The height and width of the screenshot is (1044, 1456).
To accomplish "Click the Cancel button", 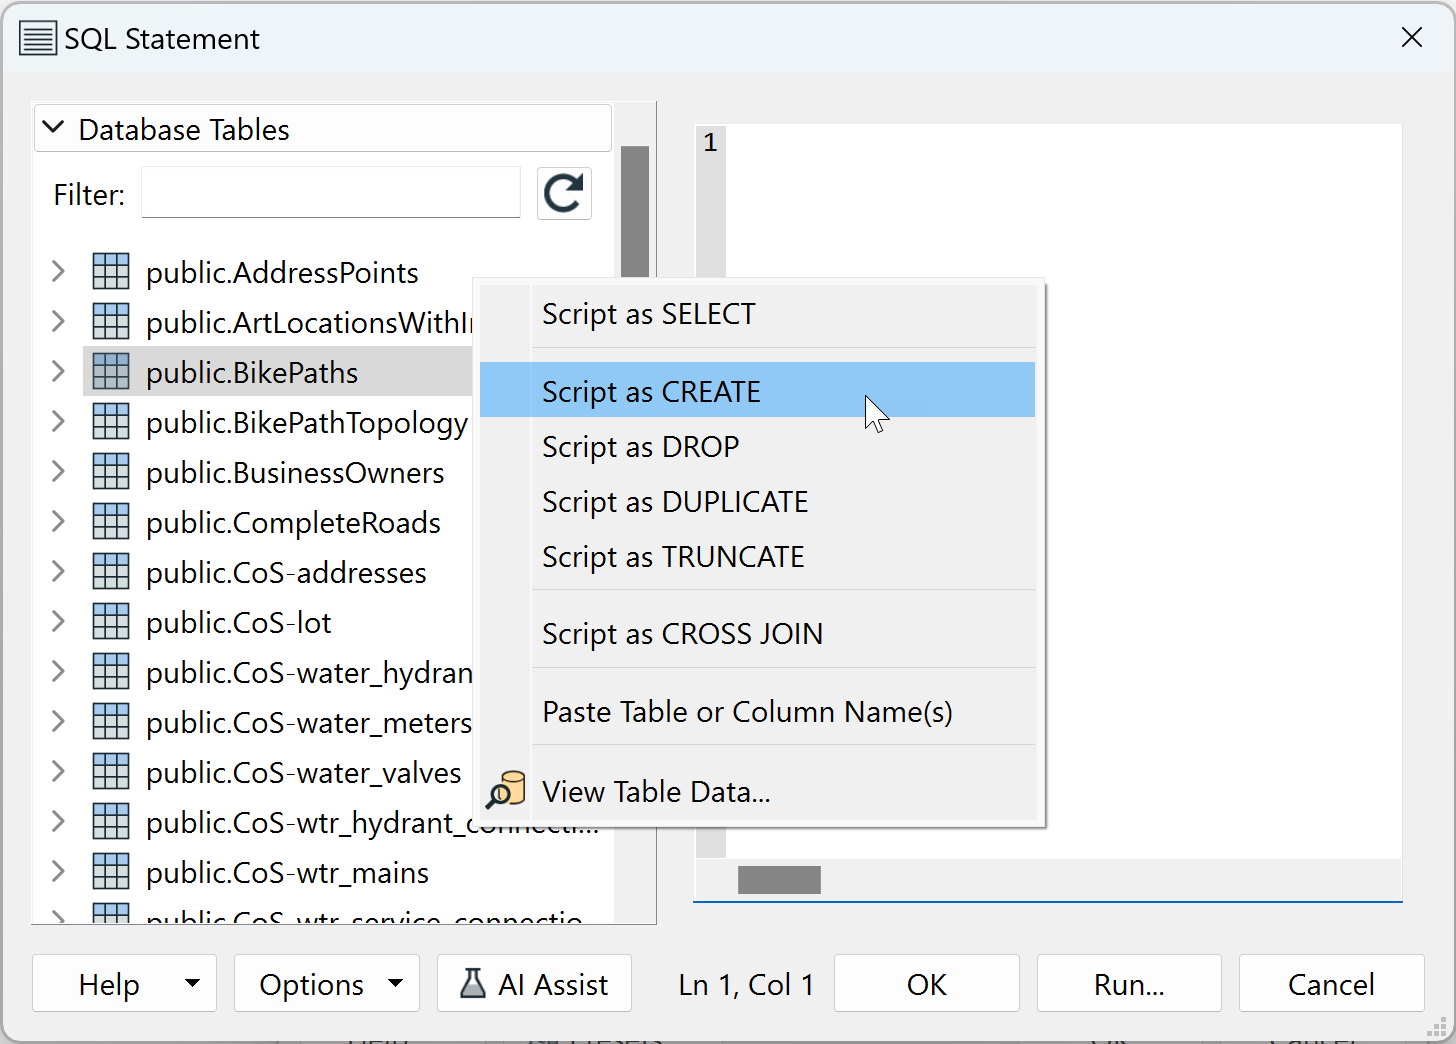I will click(1330, 984).
